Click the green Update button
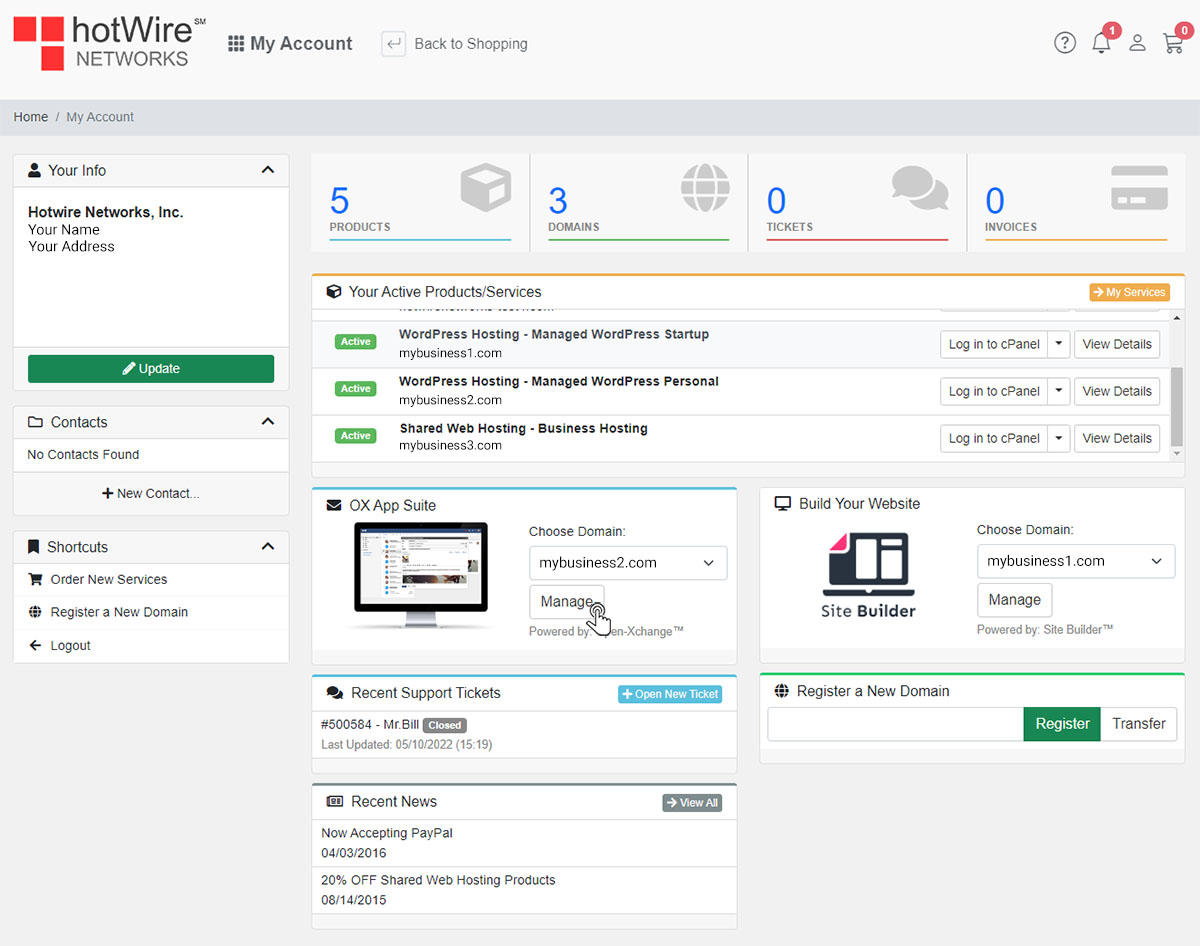 pos(151,369)
